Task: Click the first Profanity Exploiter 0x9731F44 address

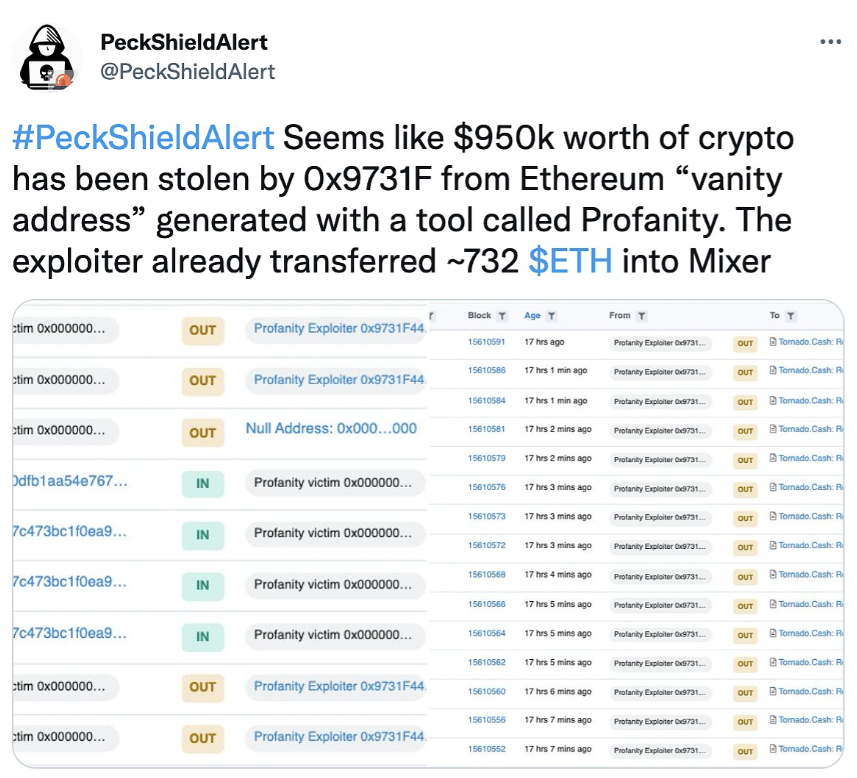Action: [339, 329]
